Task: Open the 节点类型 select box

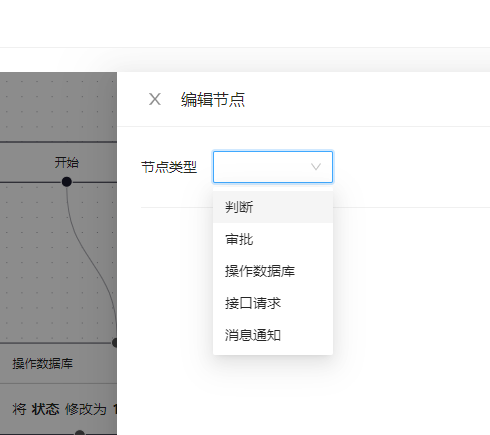Action: [x=273, y=167]
